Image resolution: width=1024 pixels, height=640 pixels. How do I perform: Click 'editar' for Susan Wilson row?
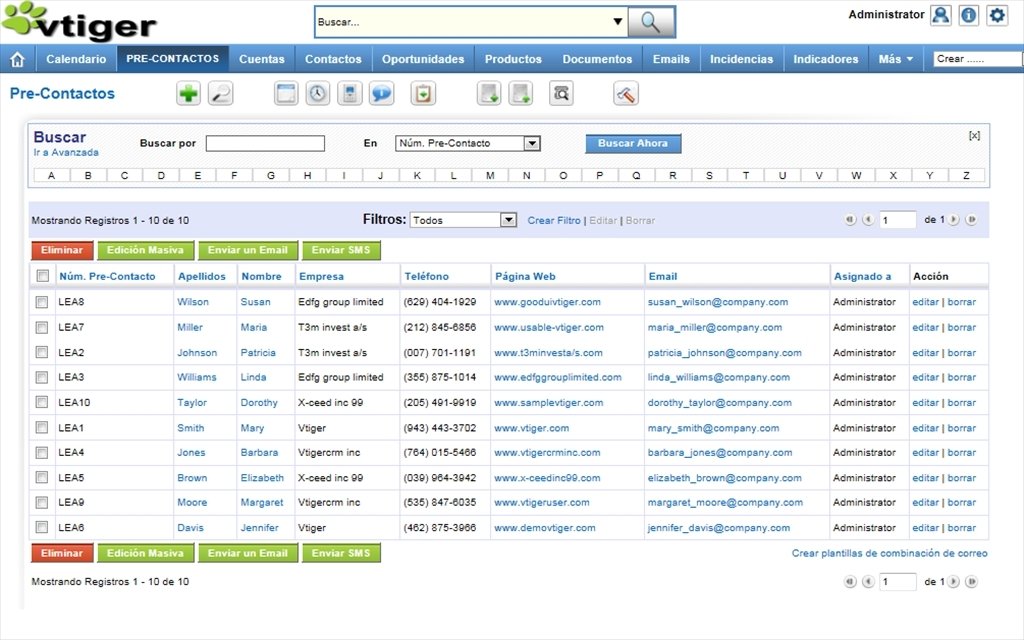point(925,302)
